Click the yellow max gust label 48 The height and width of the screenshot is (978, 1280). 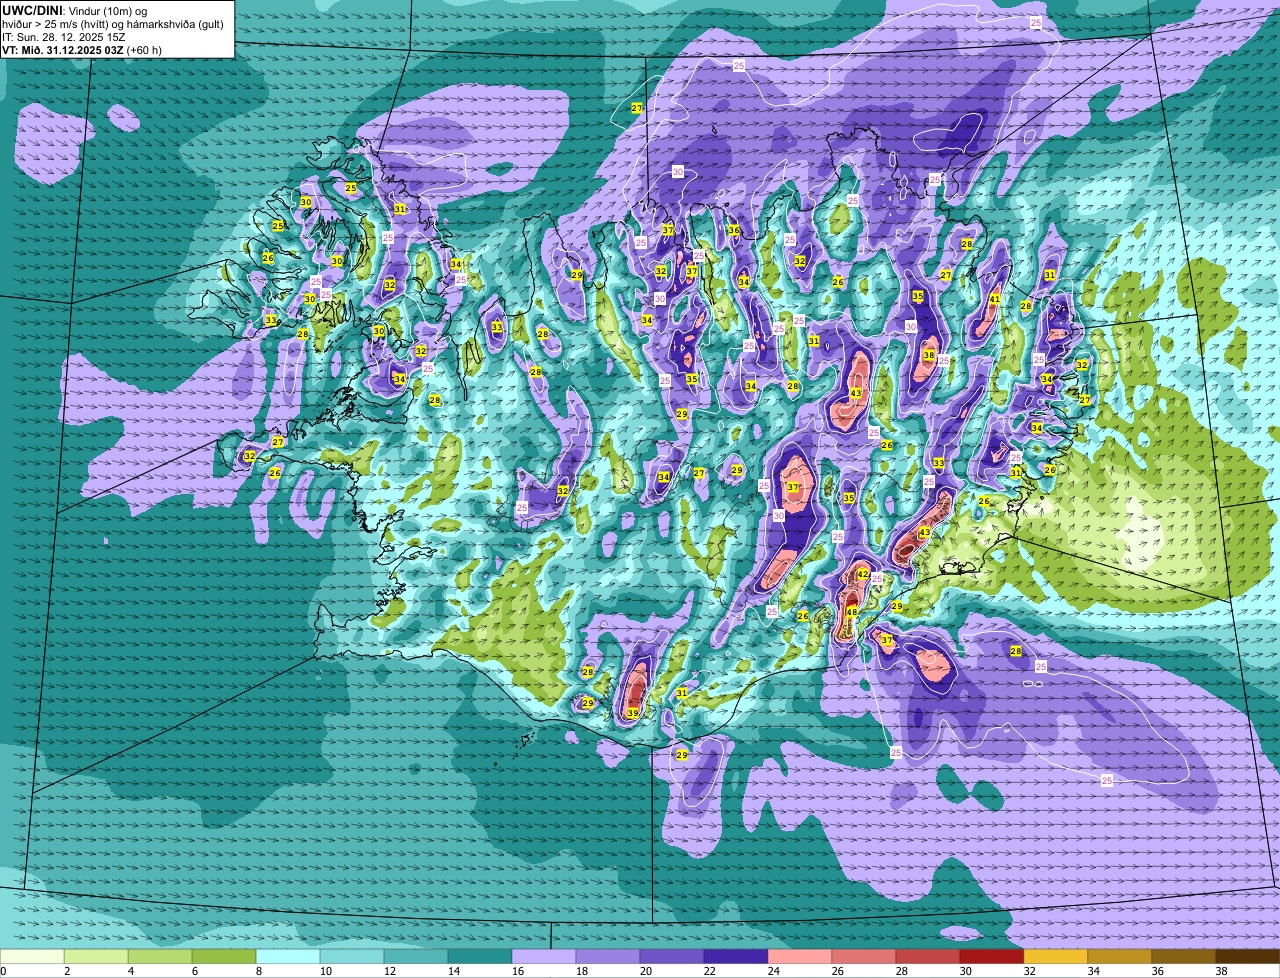(852, 612)
